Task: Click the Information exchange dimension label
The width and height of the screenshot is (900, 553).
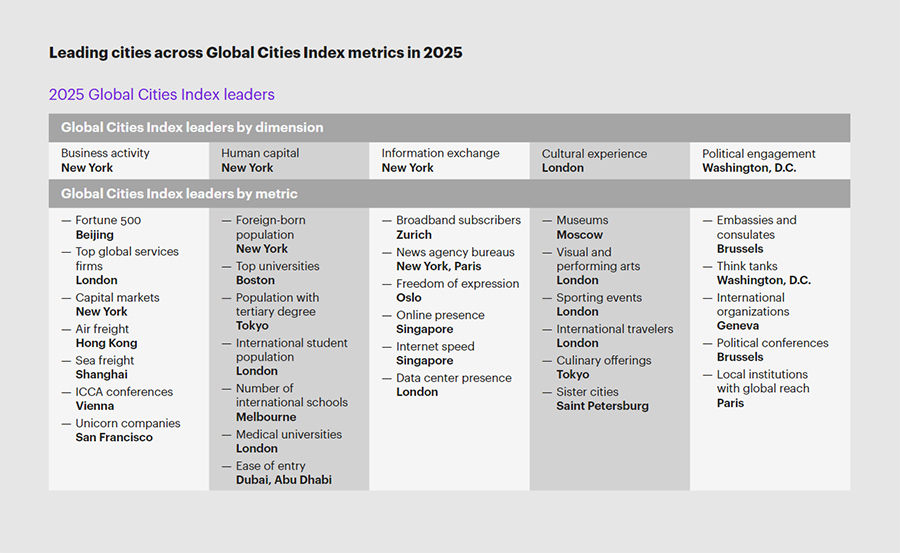Action: pyautogui.click(x=440, y=154)
